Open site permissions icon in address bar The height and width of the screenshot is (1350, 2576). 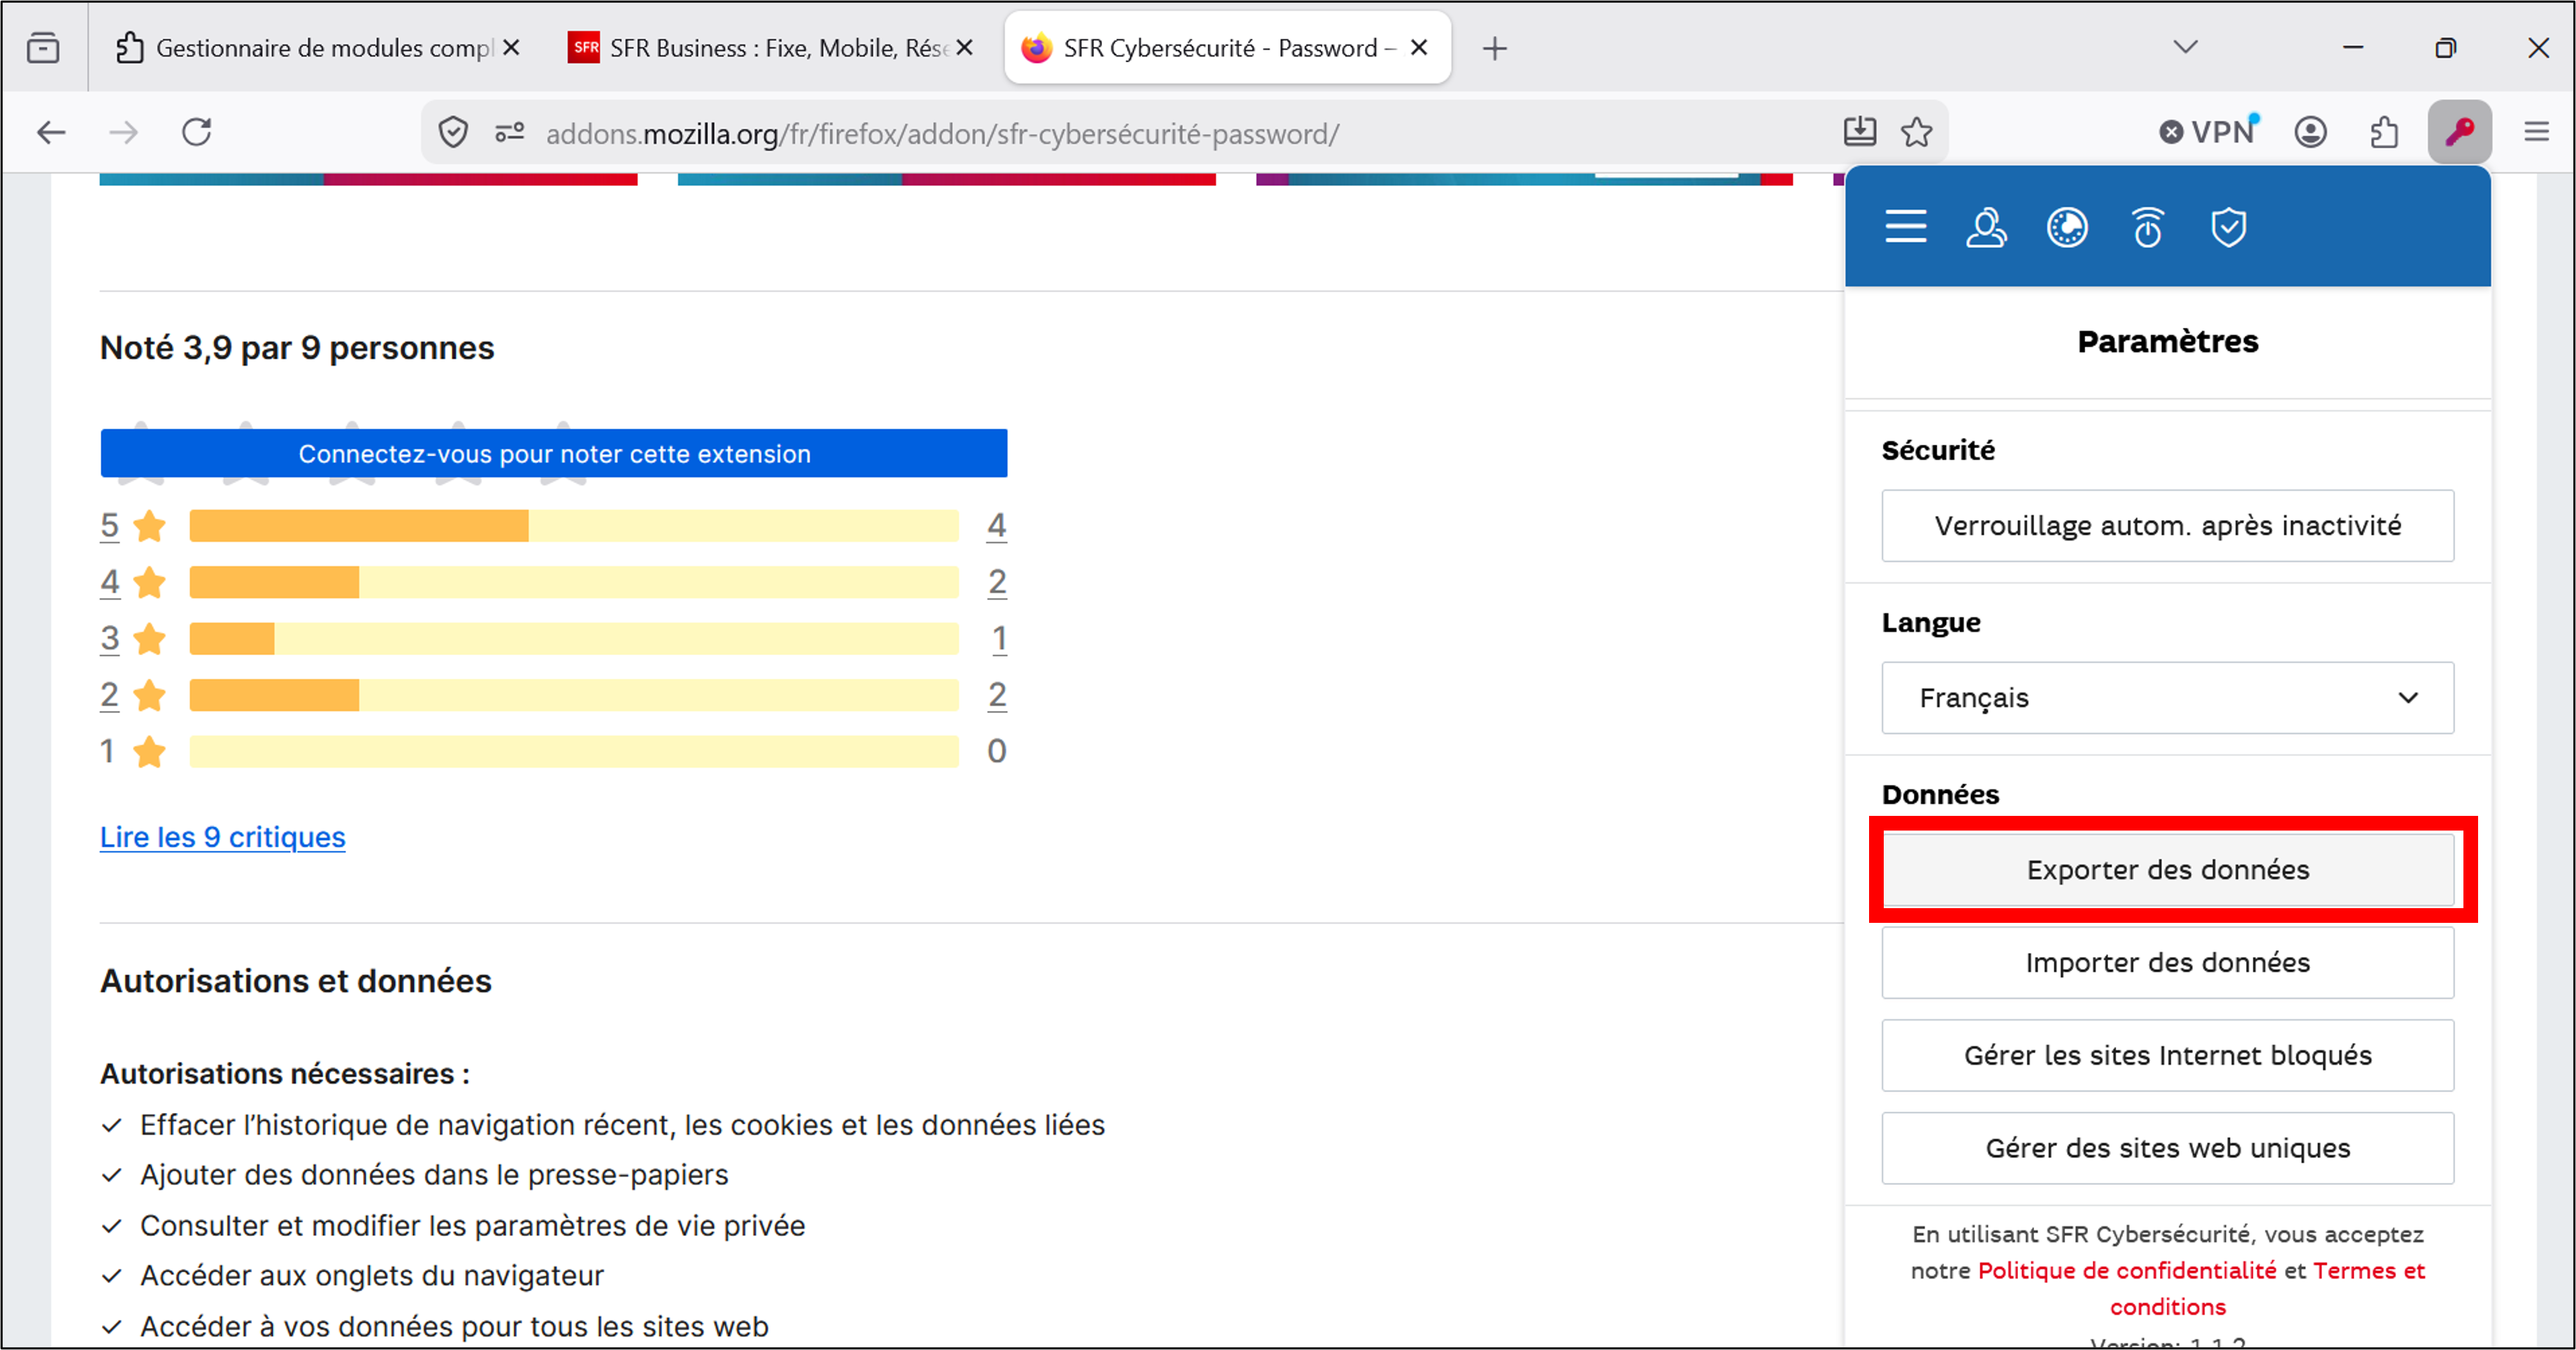[x=509, y=132]
